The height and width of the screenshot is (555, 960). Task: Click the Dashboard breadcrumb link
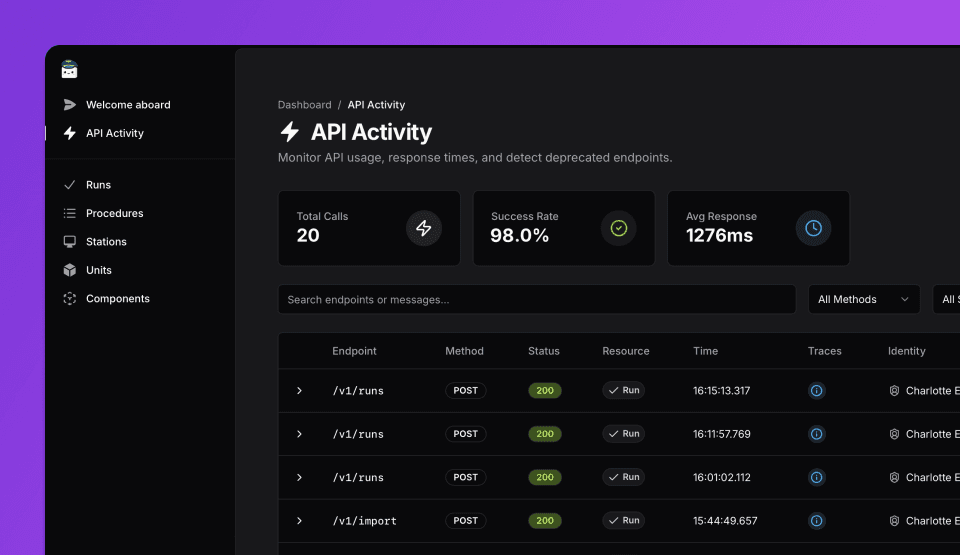click(x=304, y=105)
